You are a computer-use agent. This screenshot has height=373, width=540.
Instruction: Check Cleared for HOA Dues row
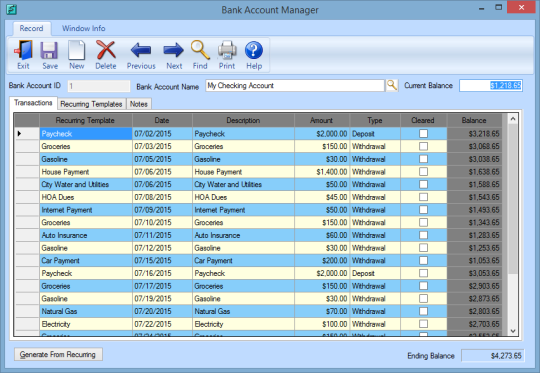click(423, 197)
